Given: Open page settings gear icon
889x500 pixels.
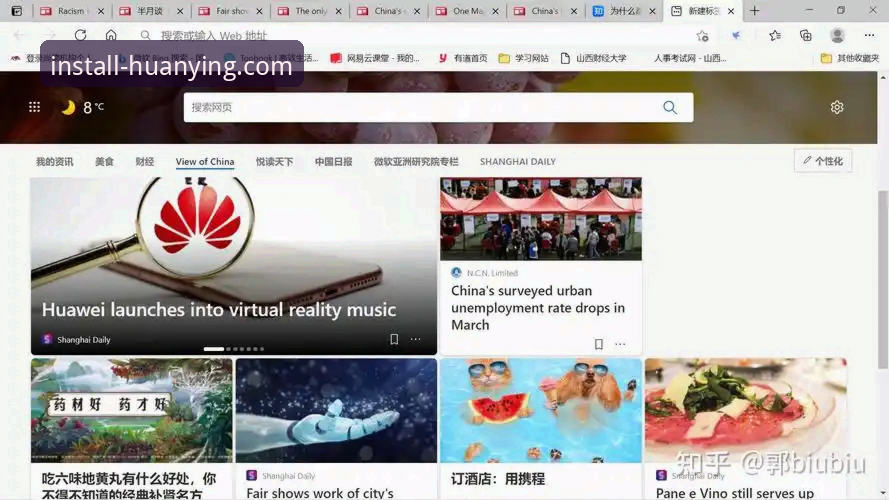Looking at the screenshot, I should (837, 107).
